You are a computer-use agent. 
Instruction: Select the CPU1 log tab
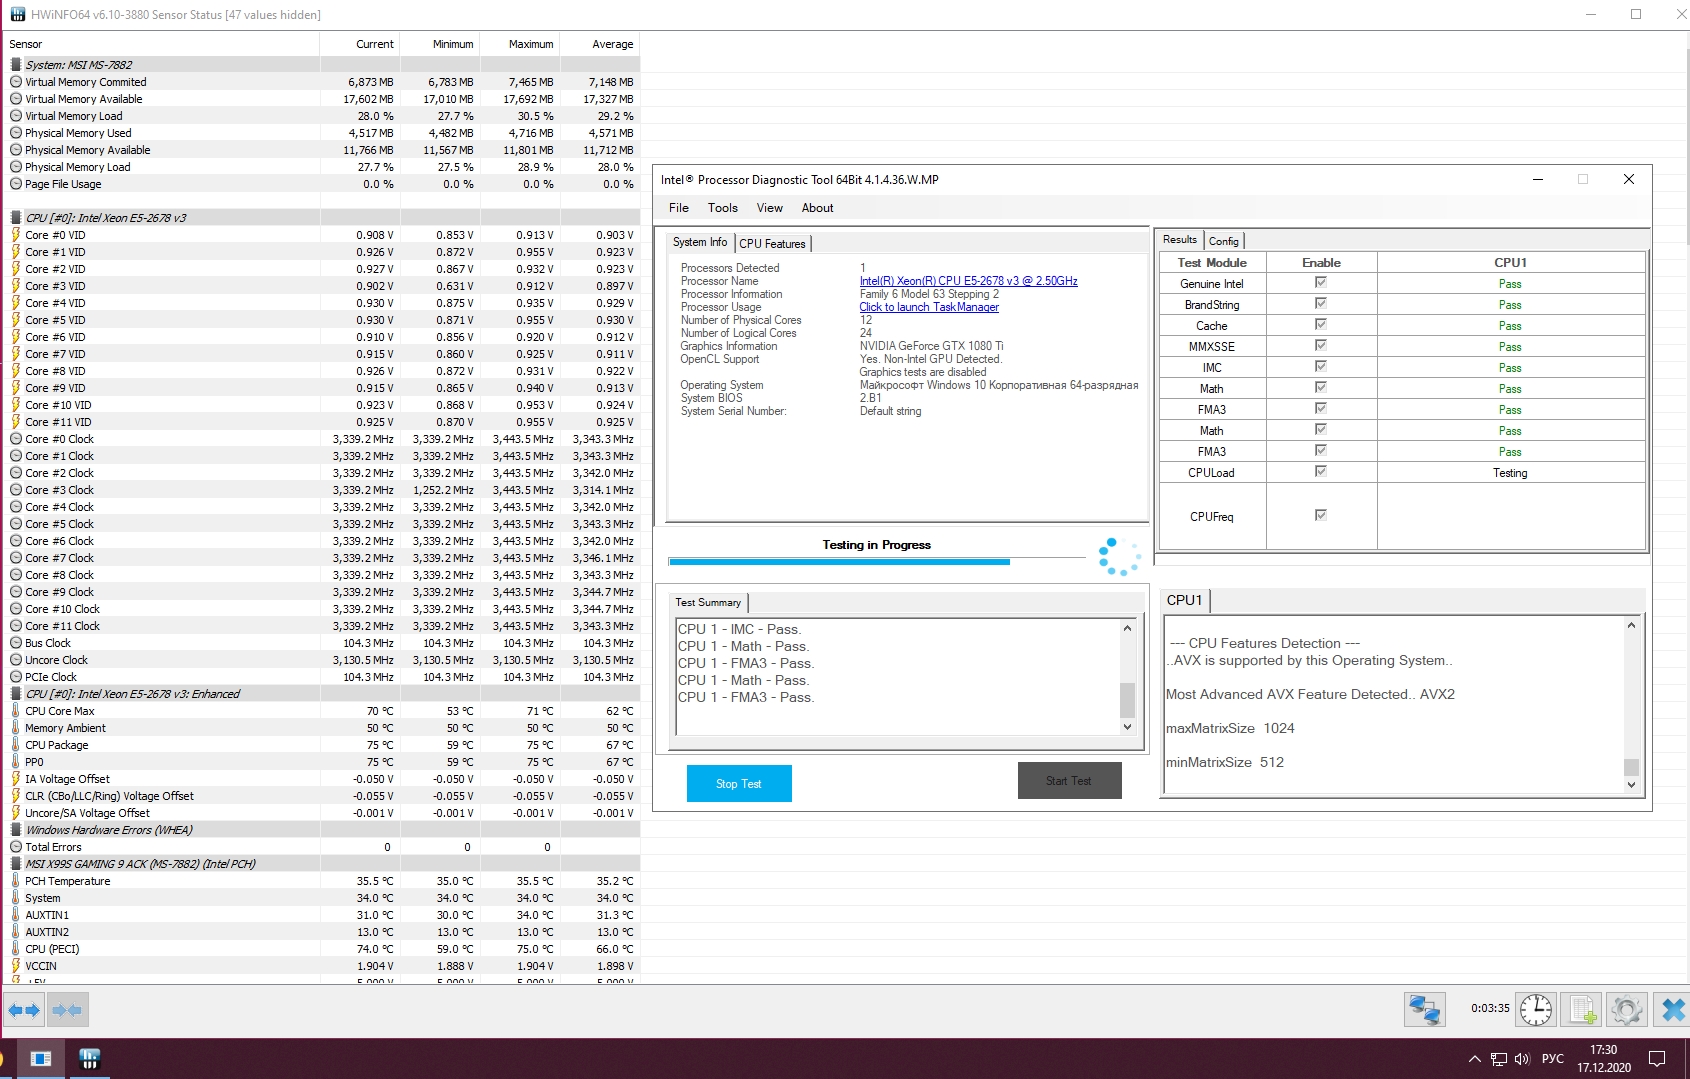[1185, 600]
